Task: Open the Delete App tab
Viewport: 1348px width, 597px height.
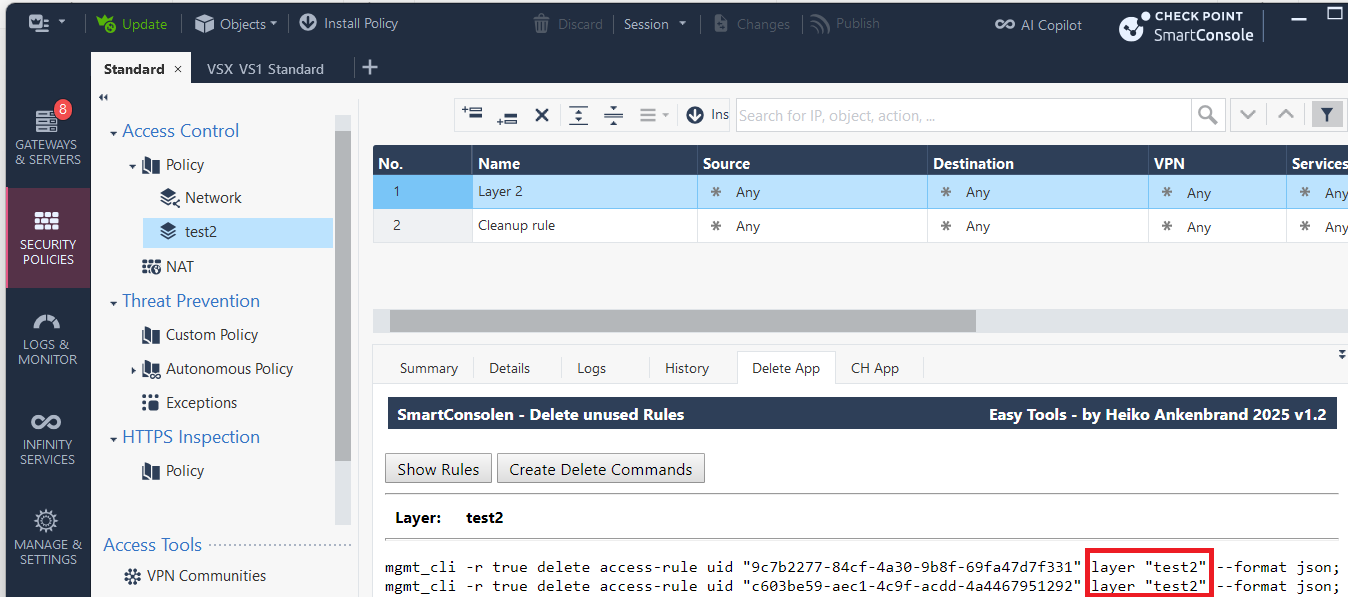Action: (x=786, y=368)
